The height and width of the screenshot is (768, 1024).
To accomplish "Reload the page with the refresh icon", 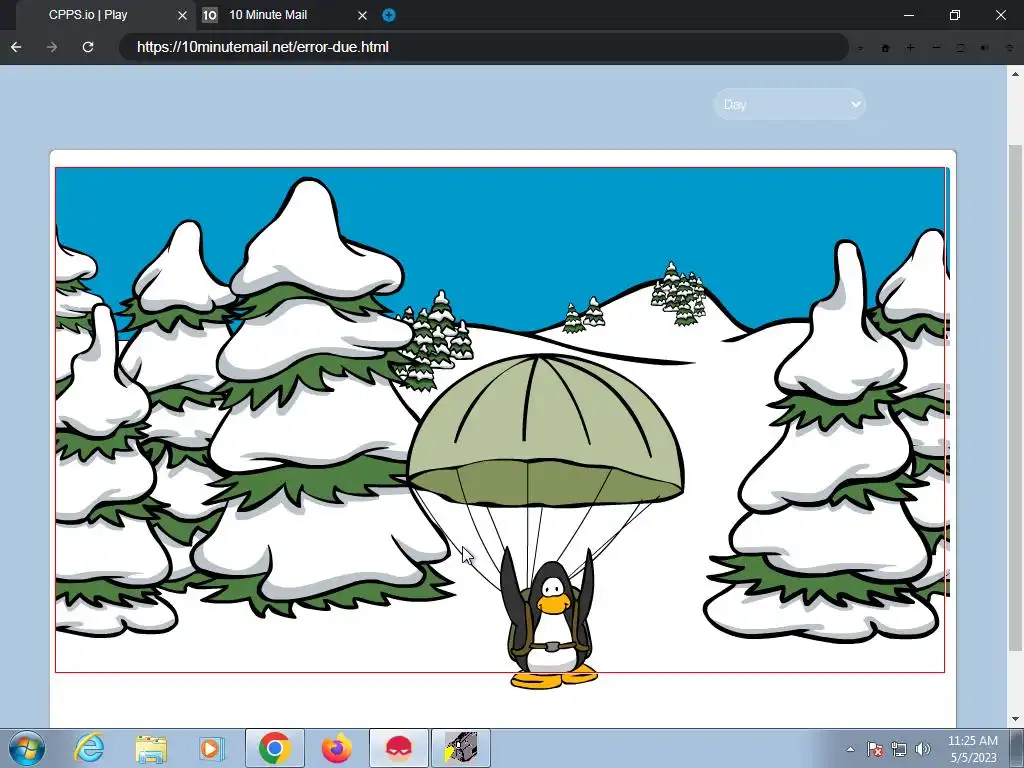I will pos(88,47).
